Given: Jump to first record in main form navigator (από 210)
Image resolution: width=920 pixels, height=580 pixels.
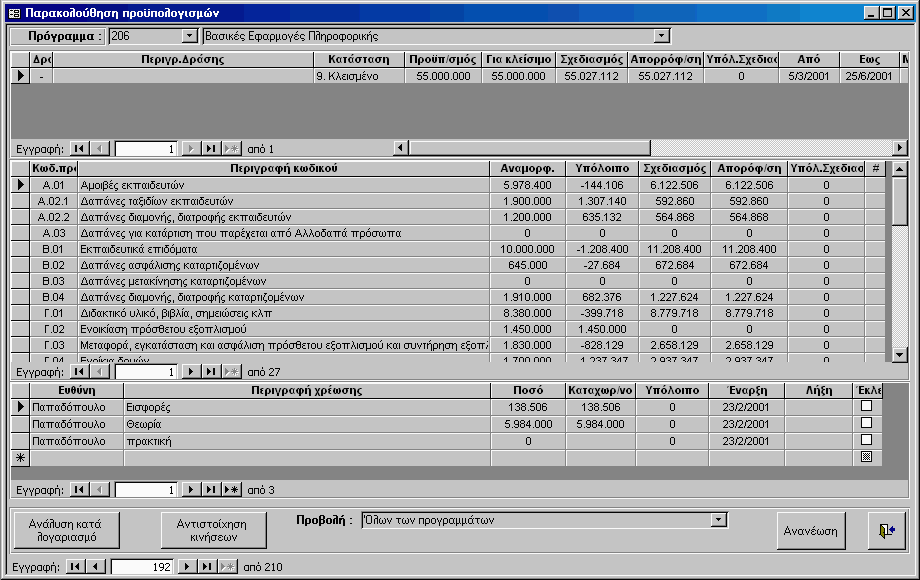Looking at the screenshot, I should click(76, 567).
